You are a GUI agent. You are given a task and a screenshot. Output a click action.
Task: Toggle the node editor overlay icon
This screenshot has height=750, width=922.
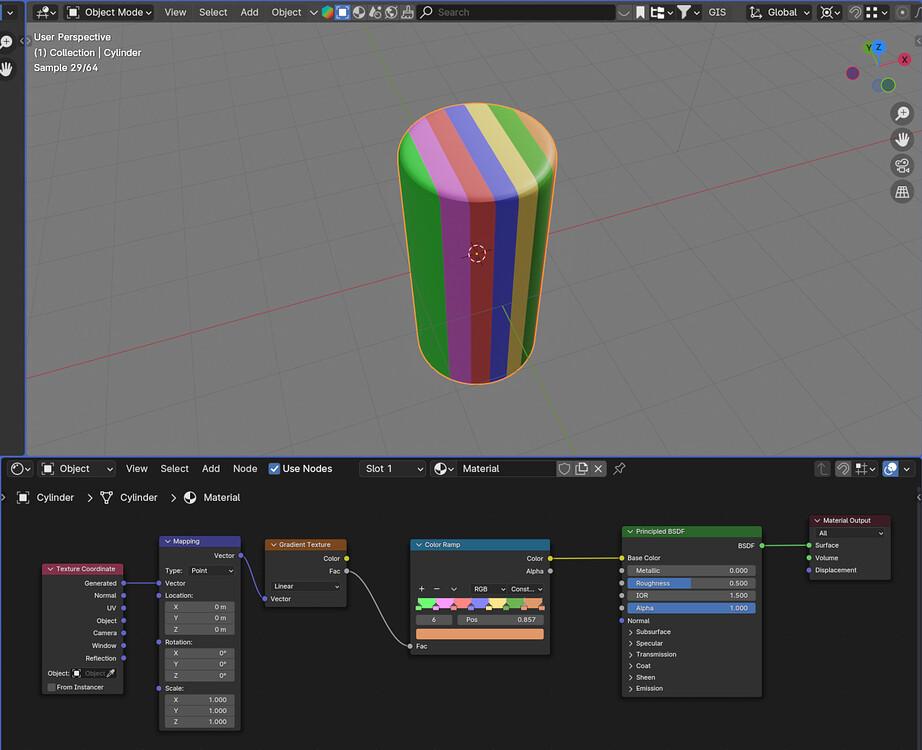click(x=890, y=469)
